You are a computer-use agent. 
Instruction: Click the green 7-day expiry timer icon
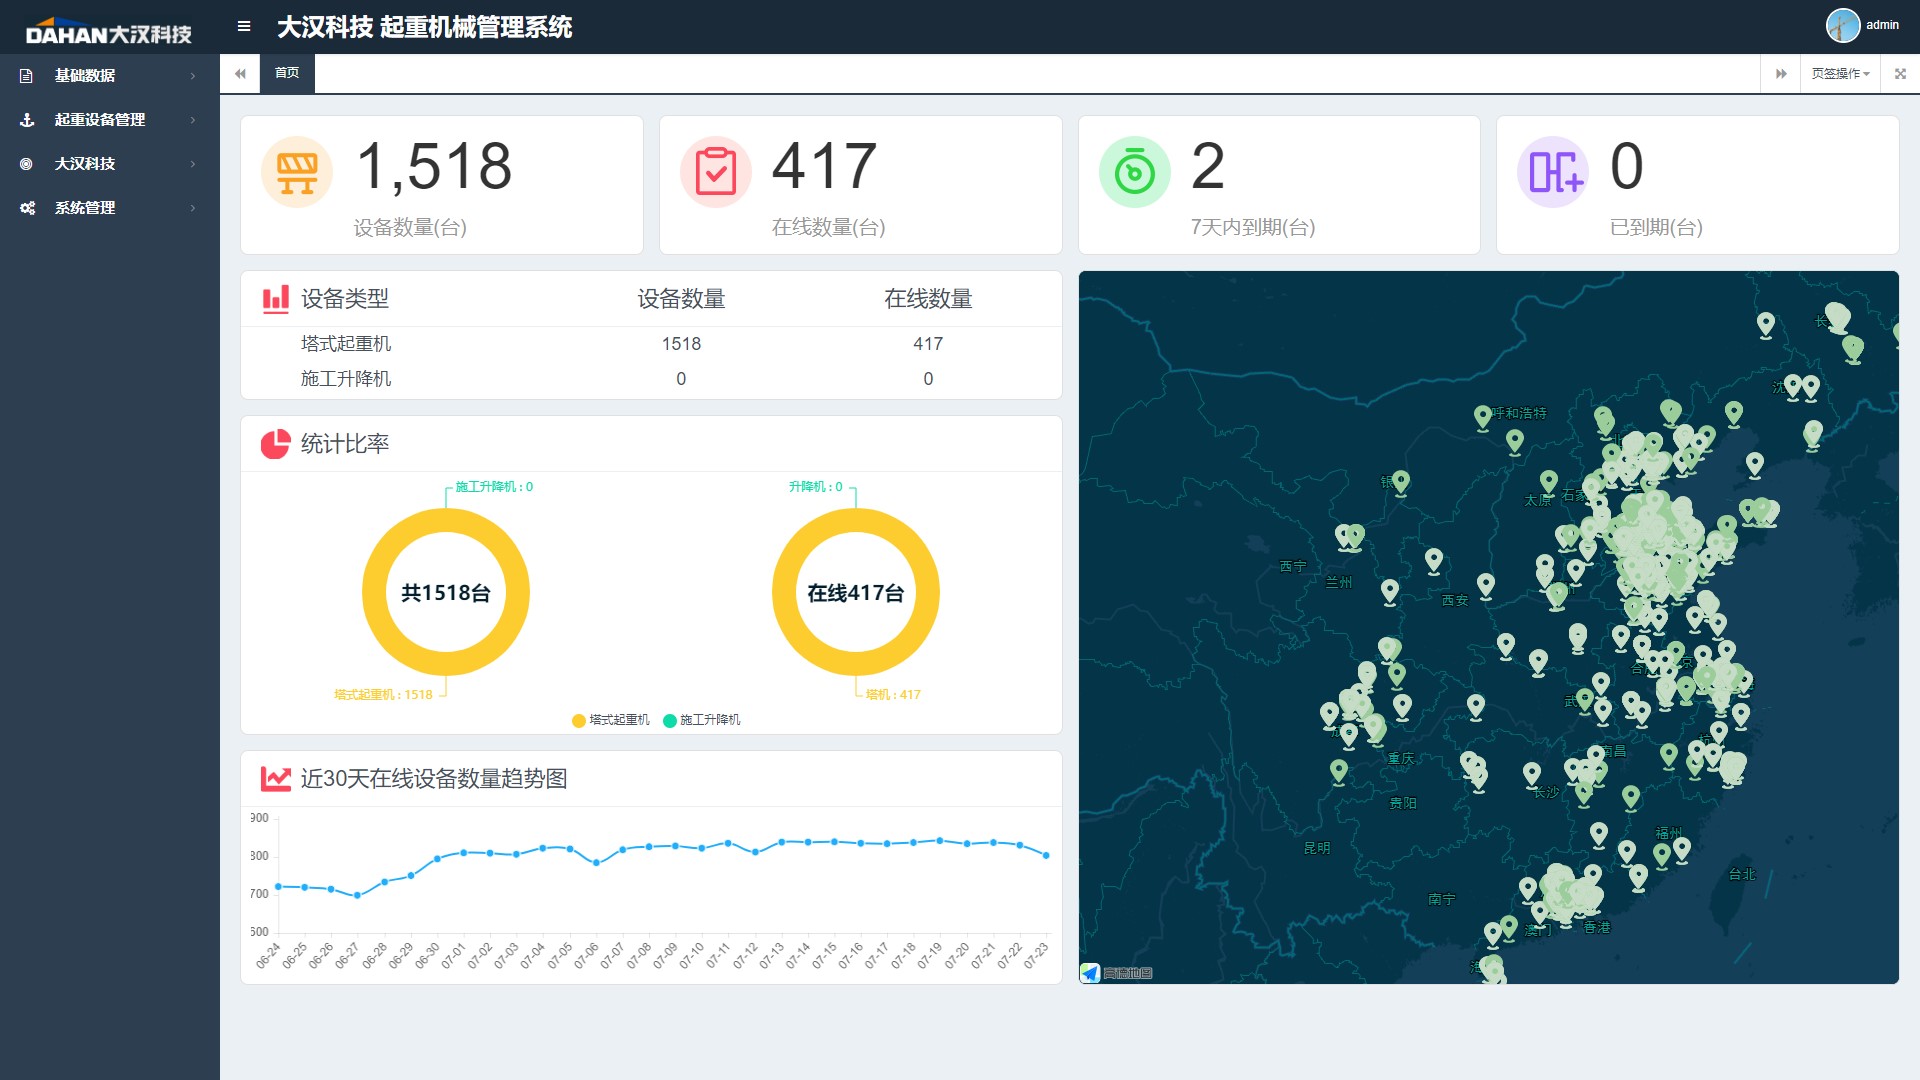1135,172
